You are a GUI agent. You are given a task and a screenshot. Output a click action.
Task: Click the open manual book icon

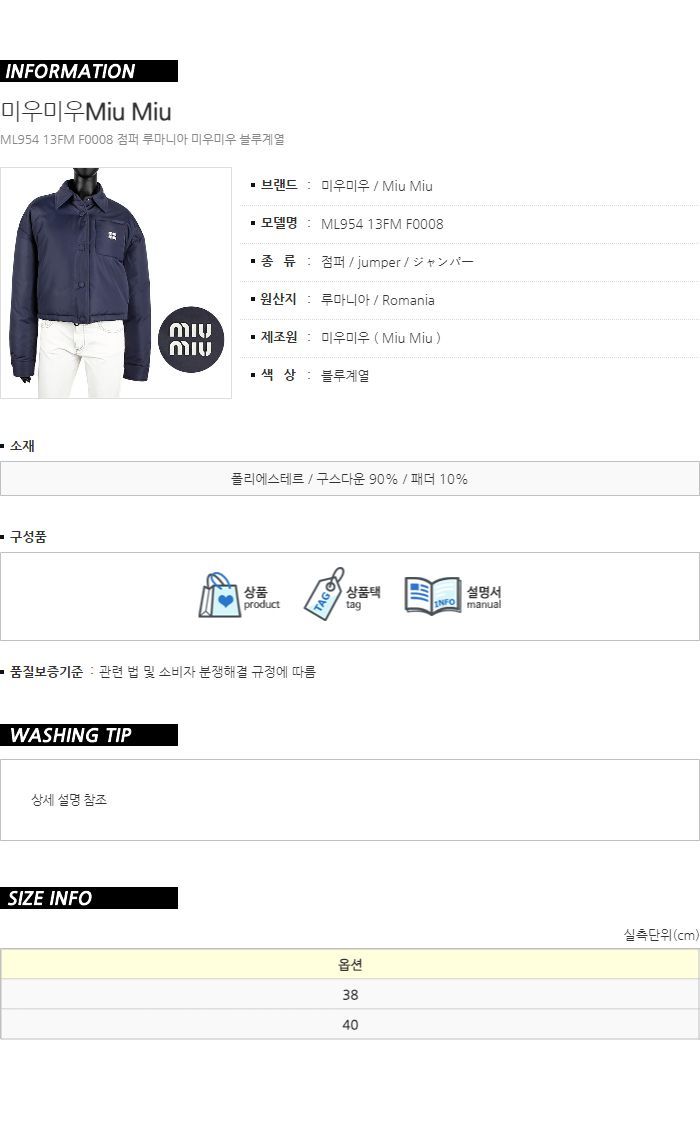432,596
